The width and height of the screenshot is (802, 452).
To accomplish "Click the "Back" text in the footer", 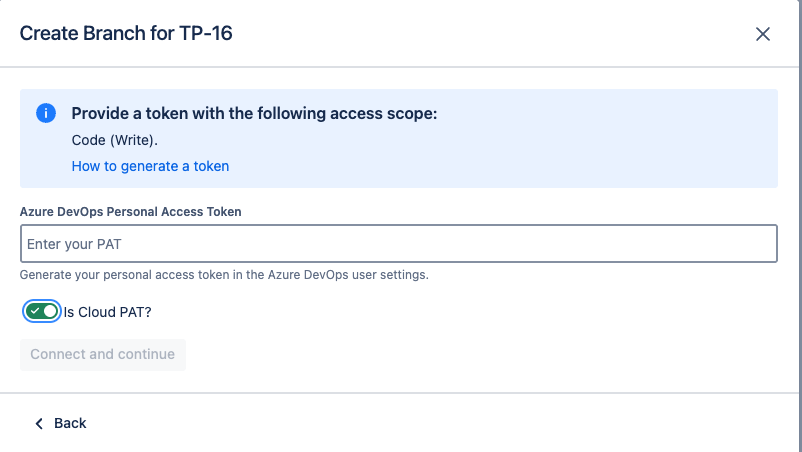I will tap(70, 423).
